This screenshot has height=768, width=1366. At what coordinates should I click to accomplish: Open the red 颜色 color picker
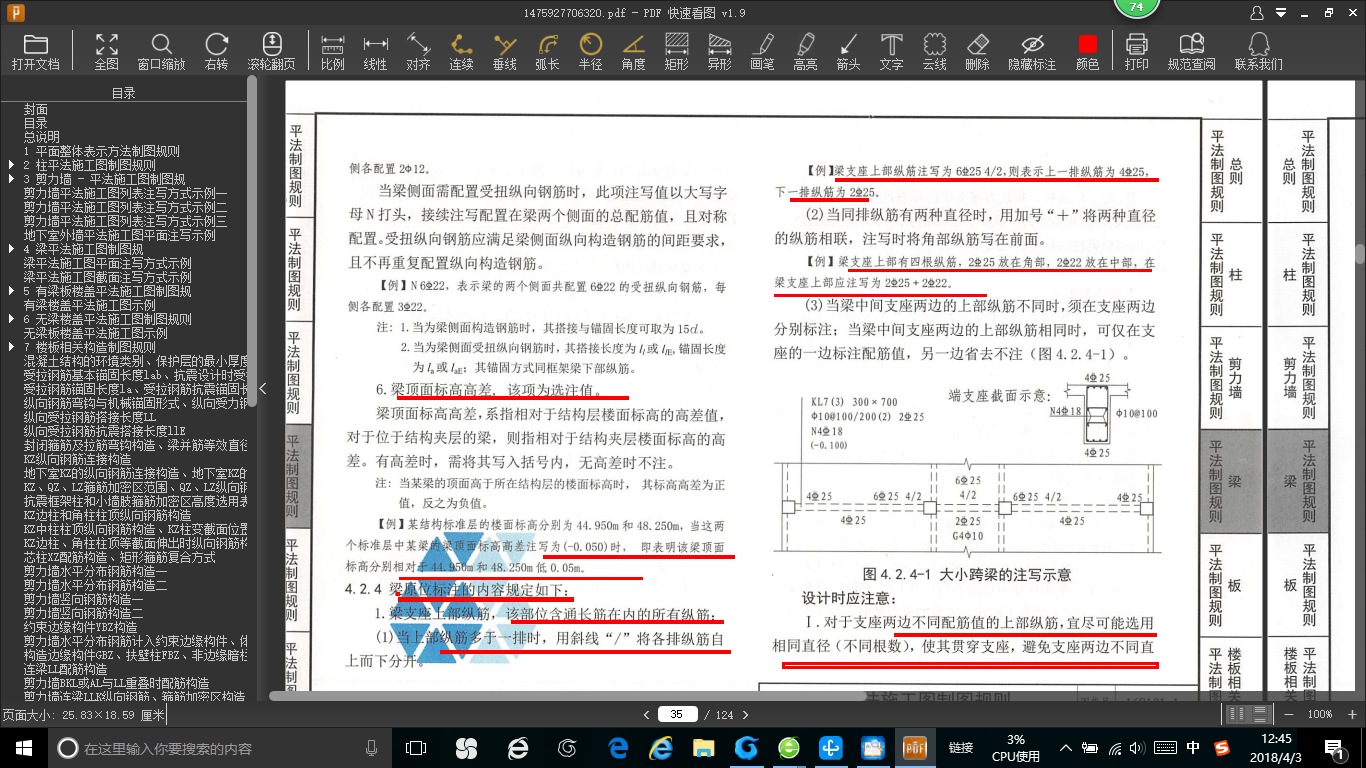(x=1088, y=51)
